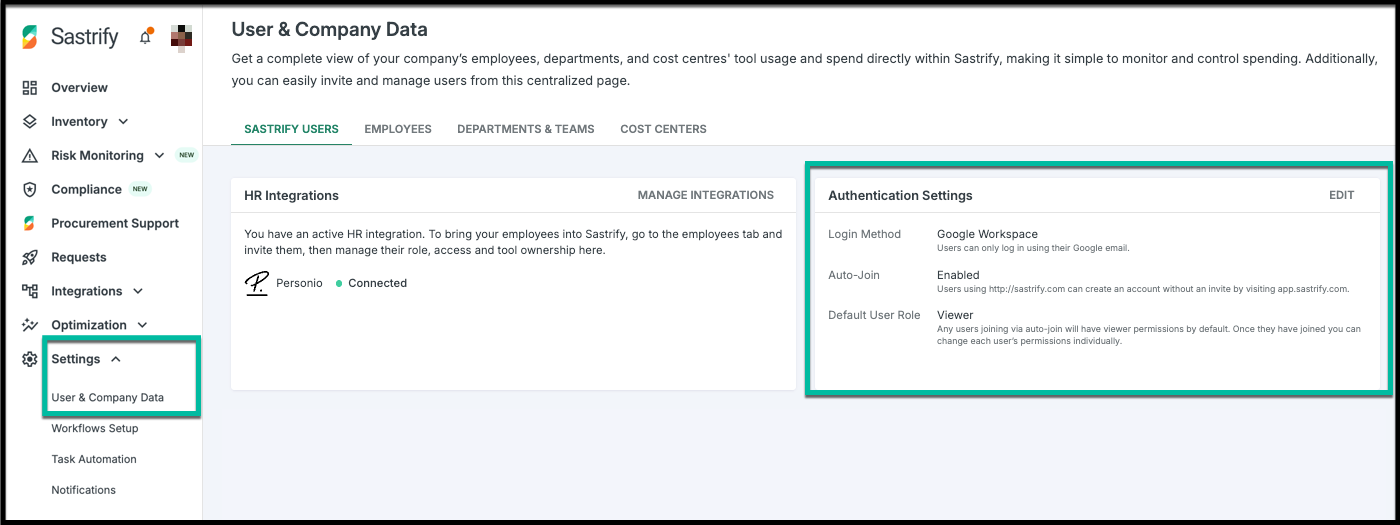The height and width of the screenshot is (525, 1400).
Task: Click the Procurement Support icon
Action: [x=30, y=224]
